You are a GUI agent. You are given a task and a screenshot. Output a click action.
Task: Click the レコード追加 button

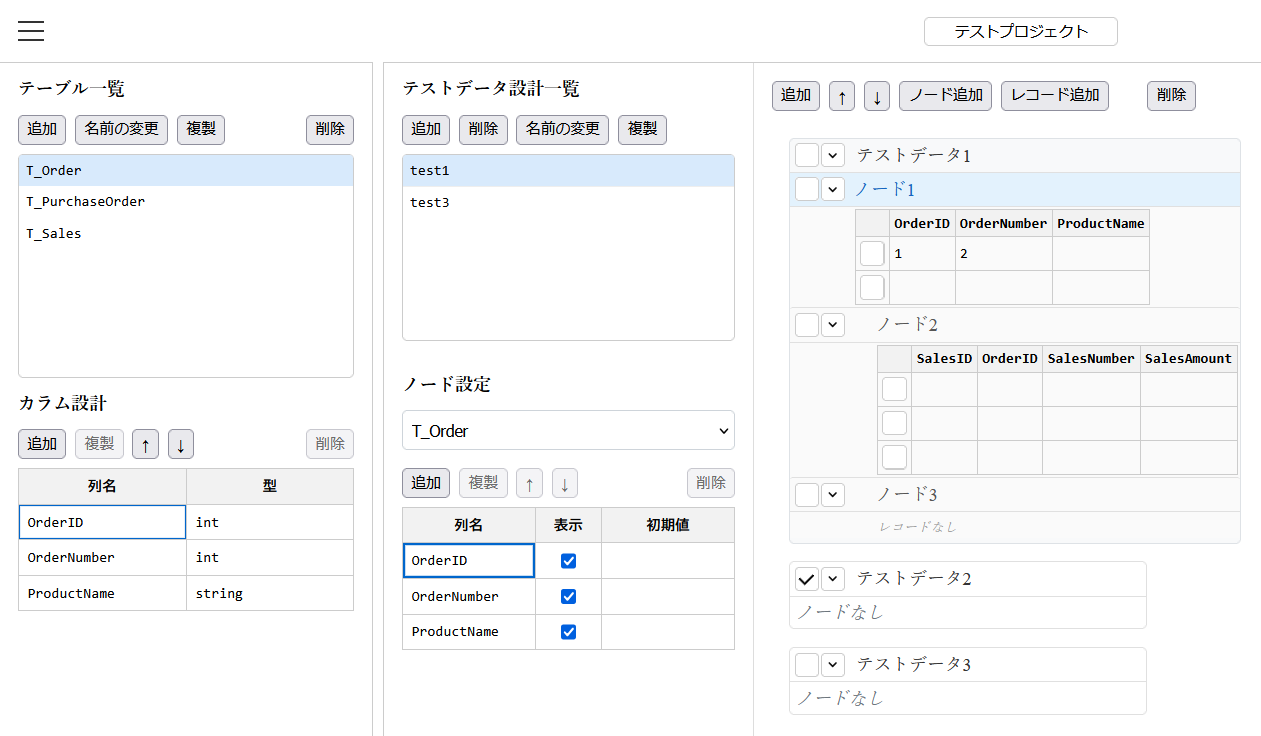pos(1055,96)
